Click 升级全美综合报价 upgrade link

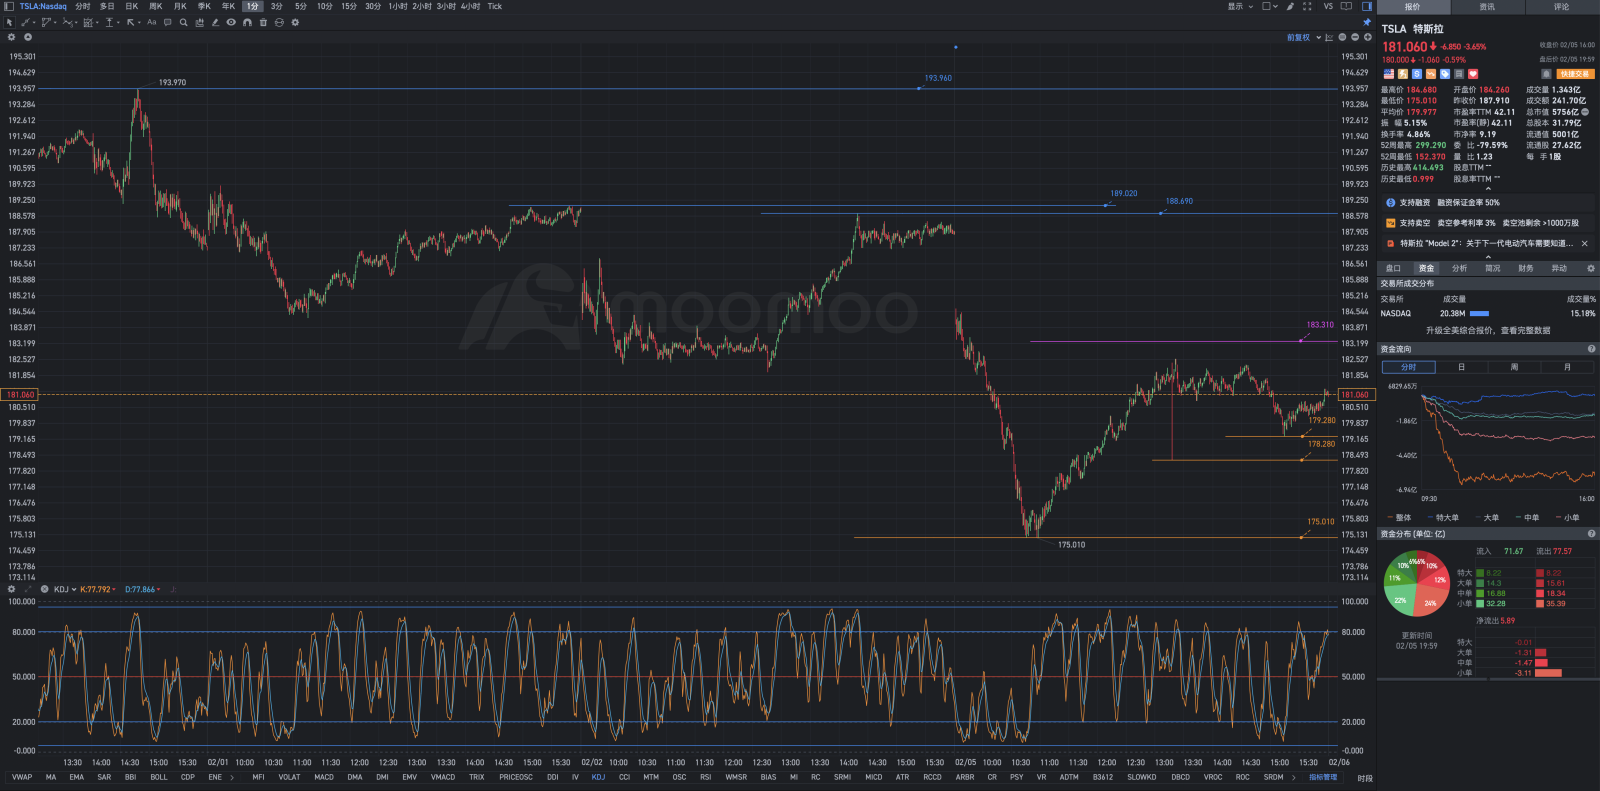tap(1488, 330)
